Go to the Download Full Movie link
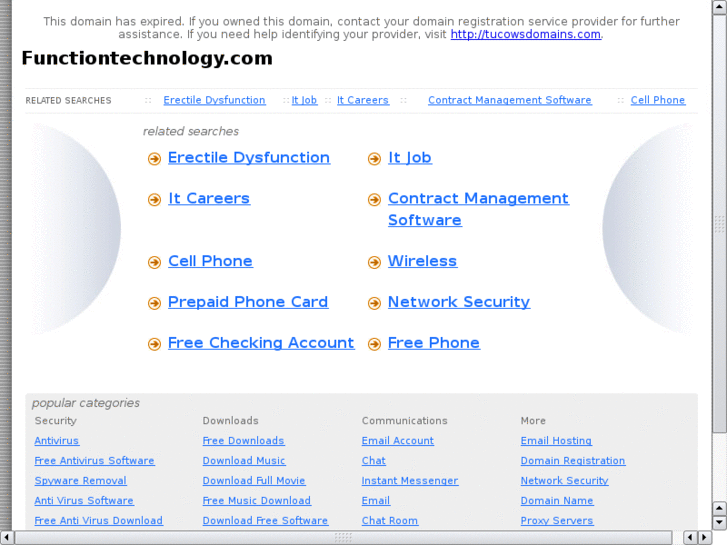Screen dimensions: 727x545 point(253,481)
